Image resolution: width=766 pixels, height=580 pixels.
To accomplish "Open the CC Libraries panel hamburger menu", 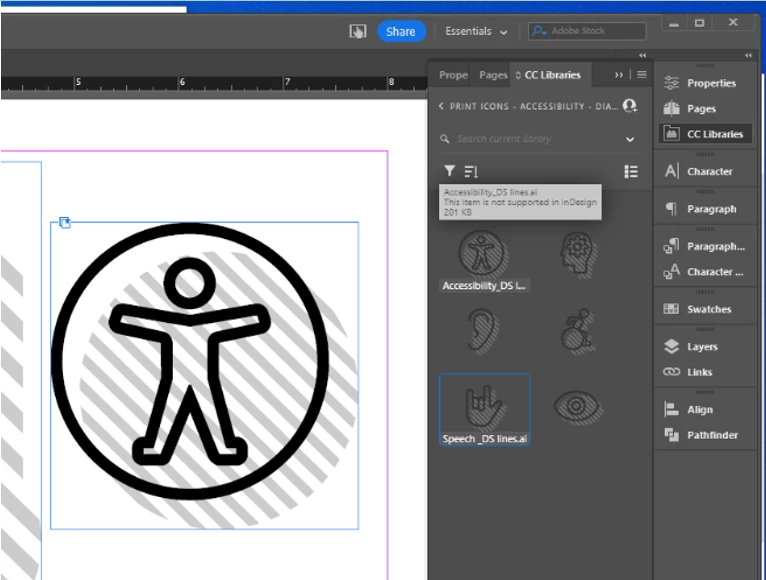I will pyautogui.click(x=642, y=74).
